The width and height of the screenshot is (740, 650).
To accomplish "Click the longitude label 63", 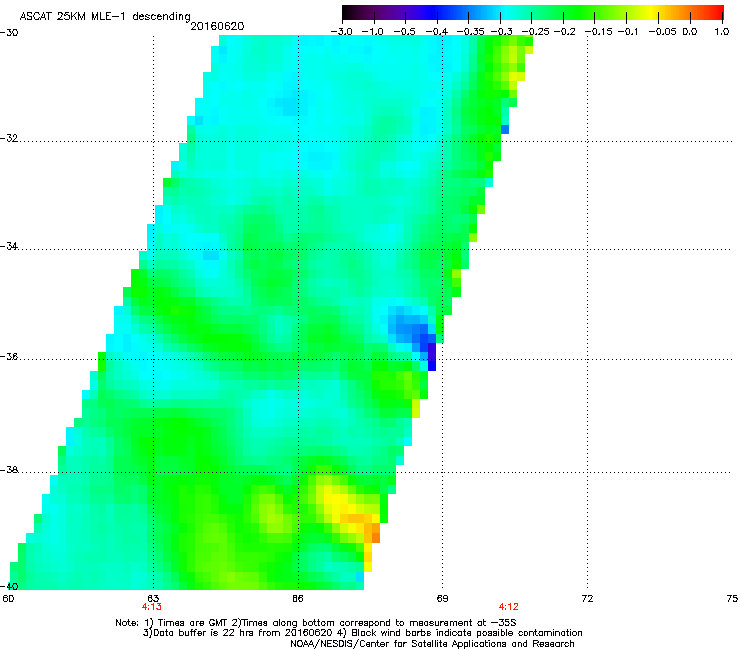I will pyautogui.click(x=153, y=599).
